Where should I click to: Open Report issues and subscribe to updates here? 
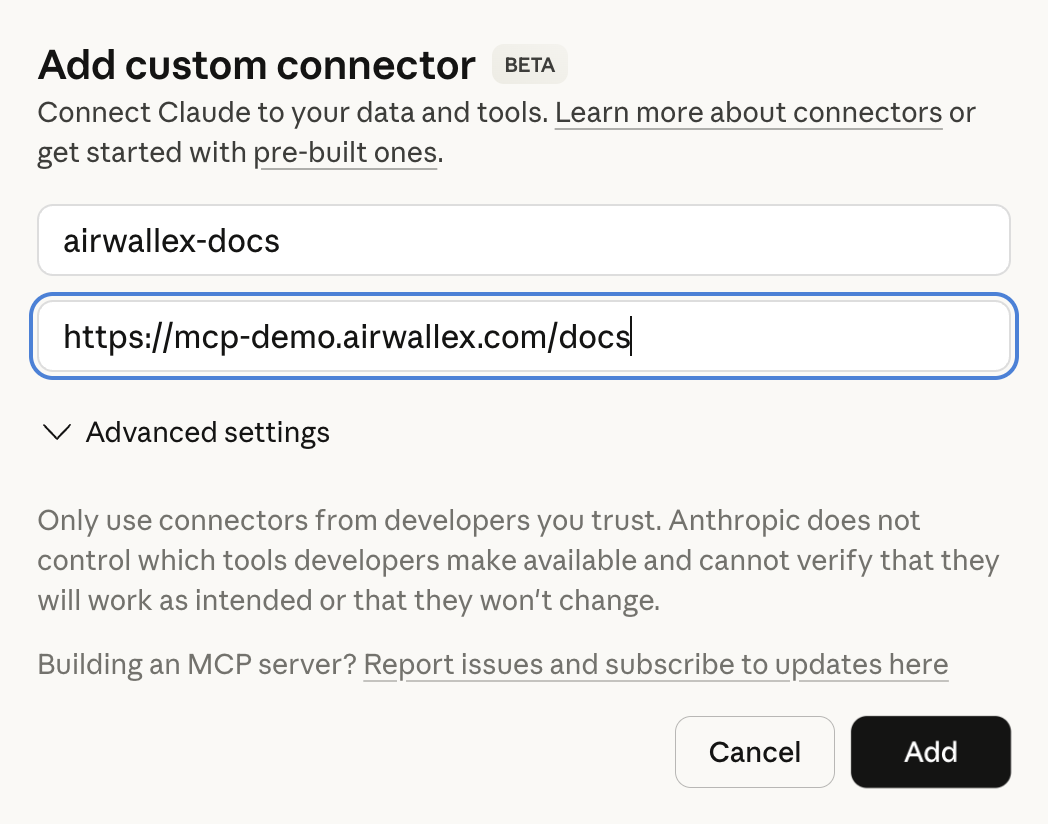tap(656, 664)
